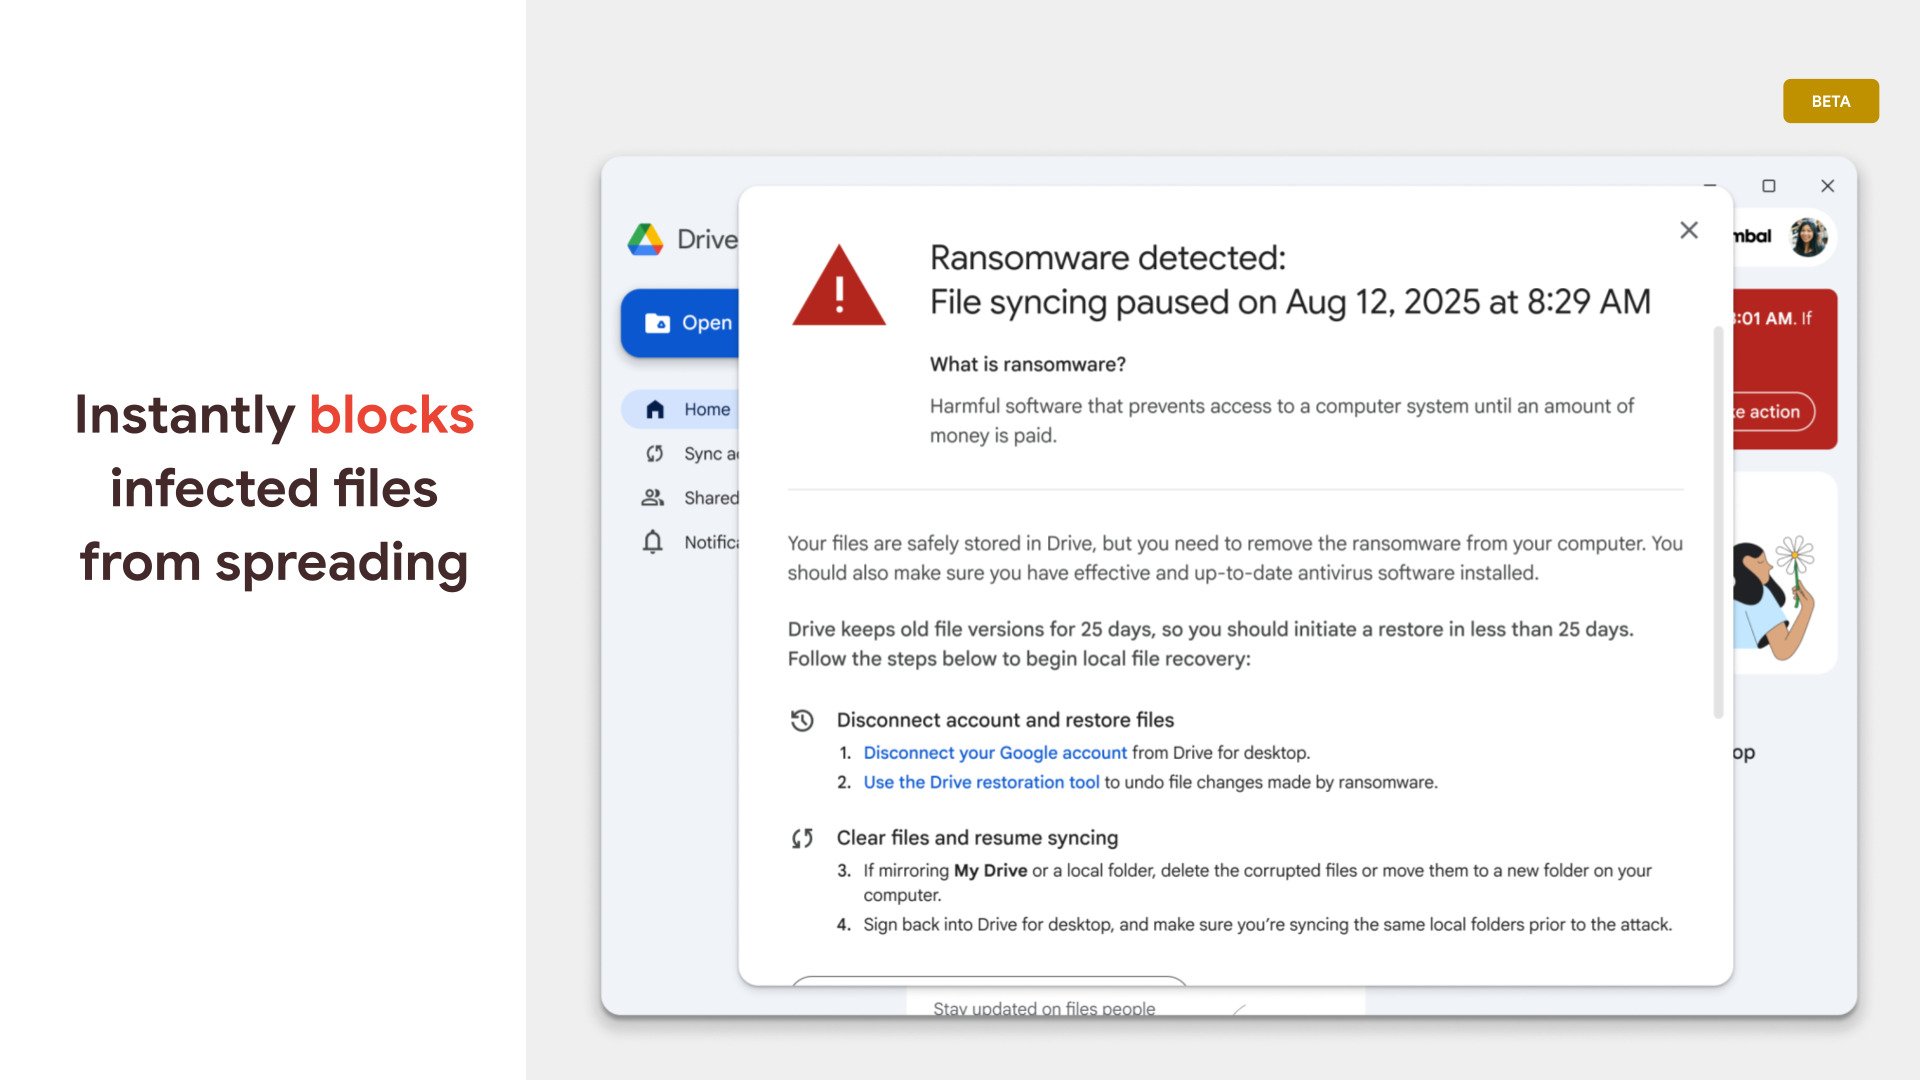Open the Disconnect your Google account link
The image size is (1920, 1080).
995,752
